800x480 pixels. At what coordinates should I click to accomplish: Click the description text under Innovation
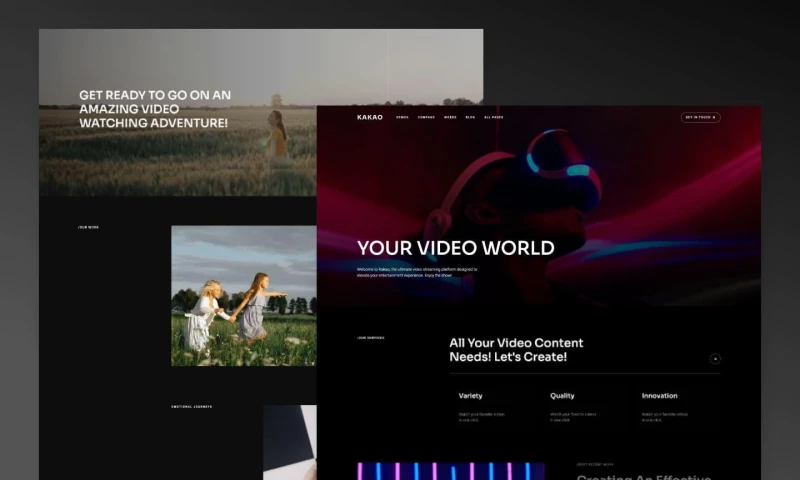(664, 417)
